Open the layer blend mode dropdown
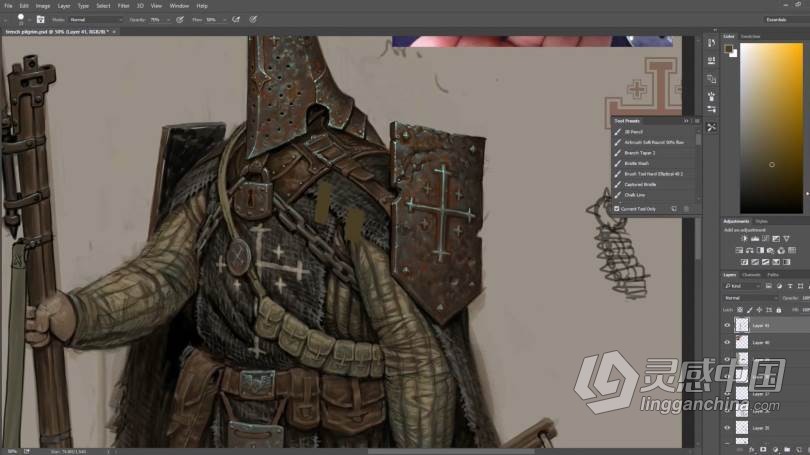Viewport: 810px width, 455px height. (x=750, y=298)
